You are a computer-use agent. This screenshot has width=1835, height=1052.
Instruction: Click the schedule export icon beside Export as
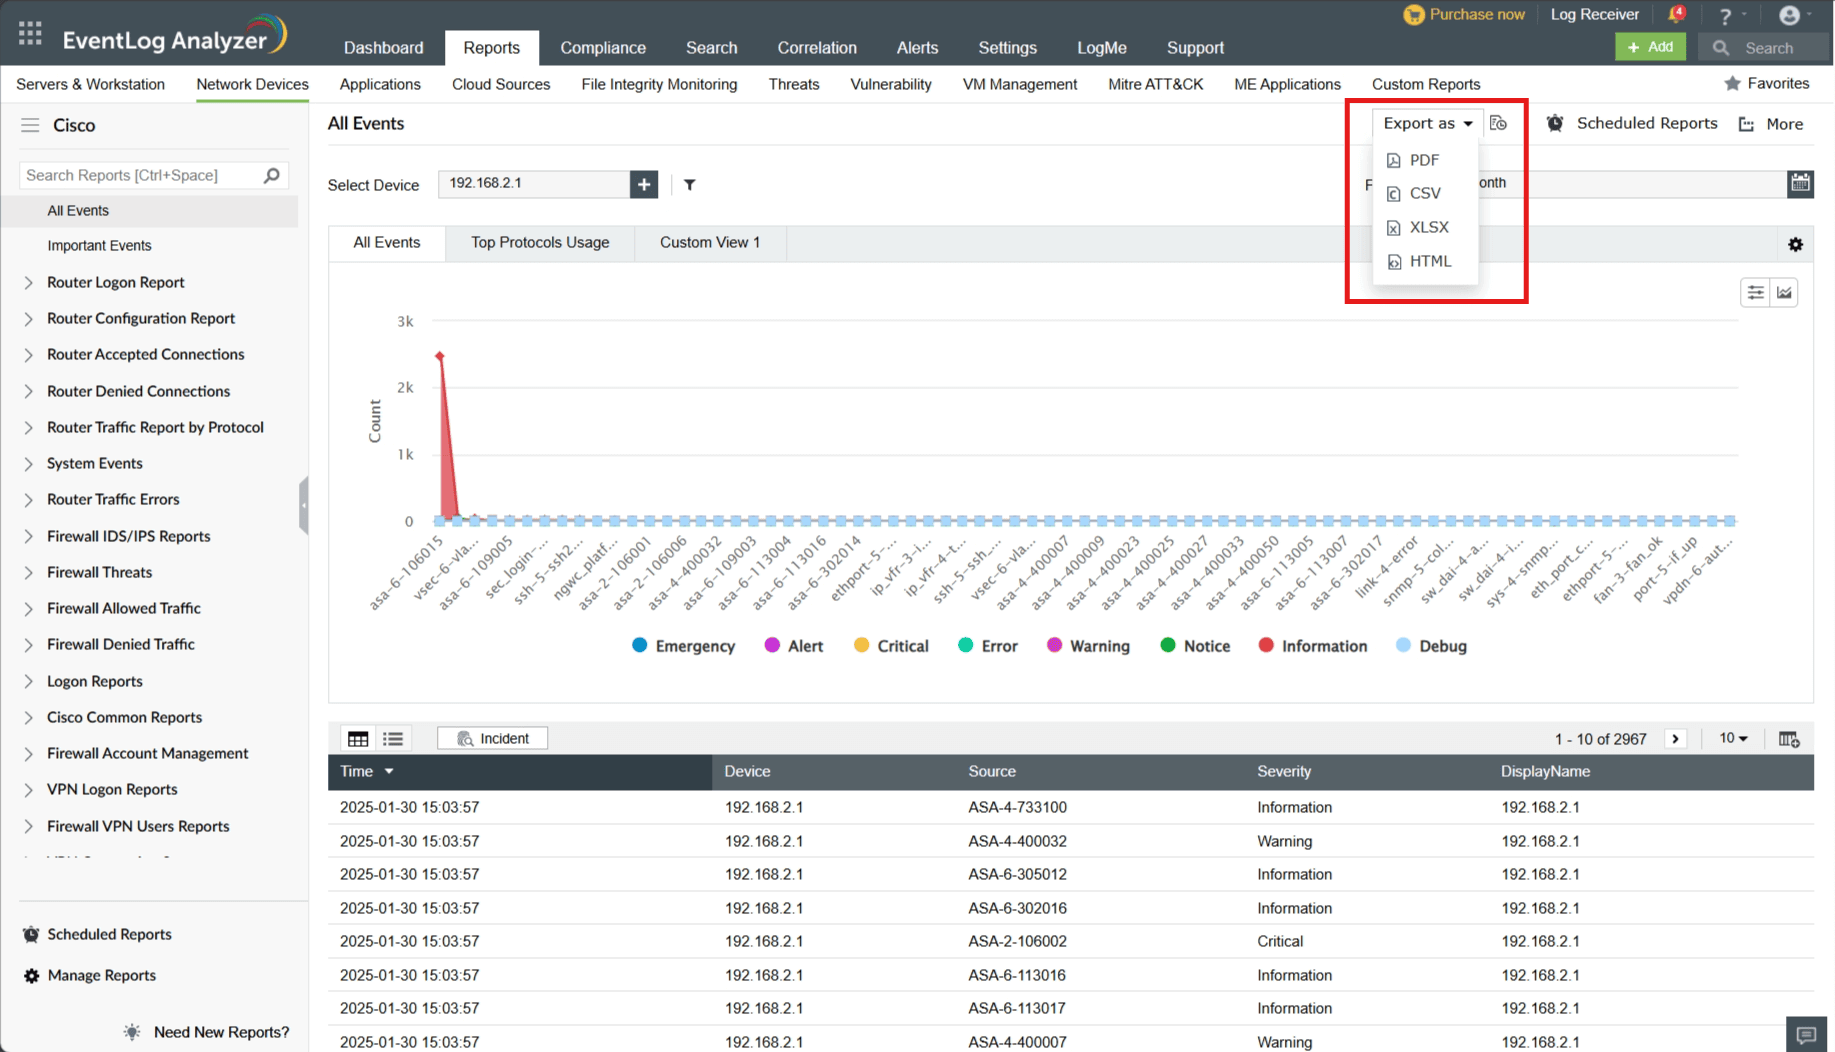1498,123
